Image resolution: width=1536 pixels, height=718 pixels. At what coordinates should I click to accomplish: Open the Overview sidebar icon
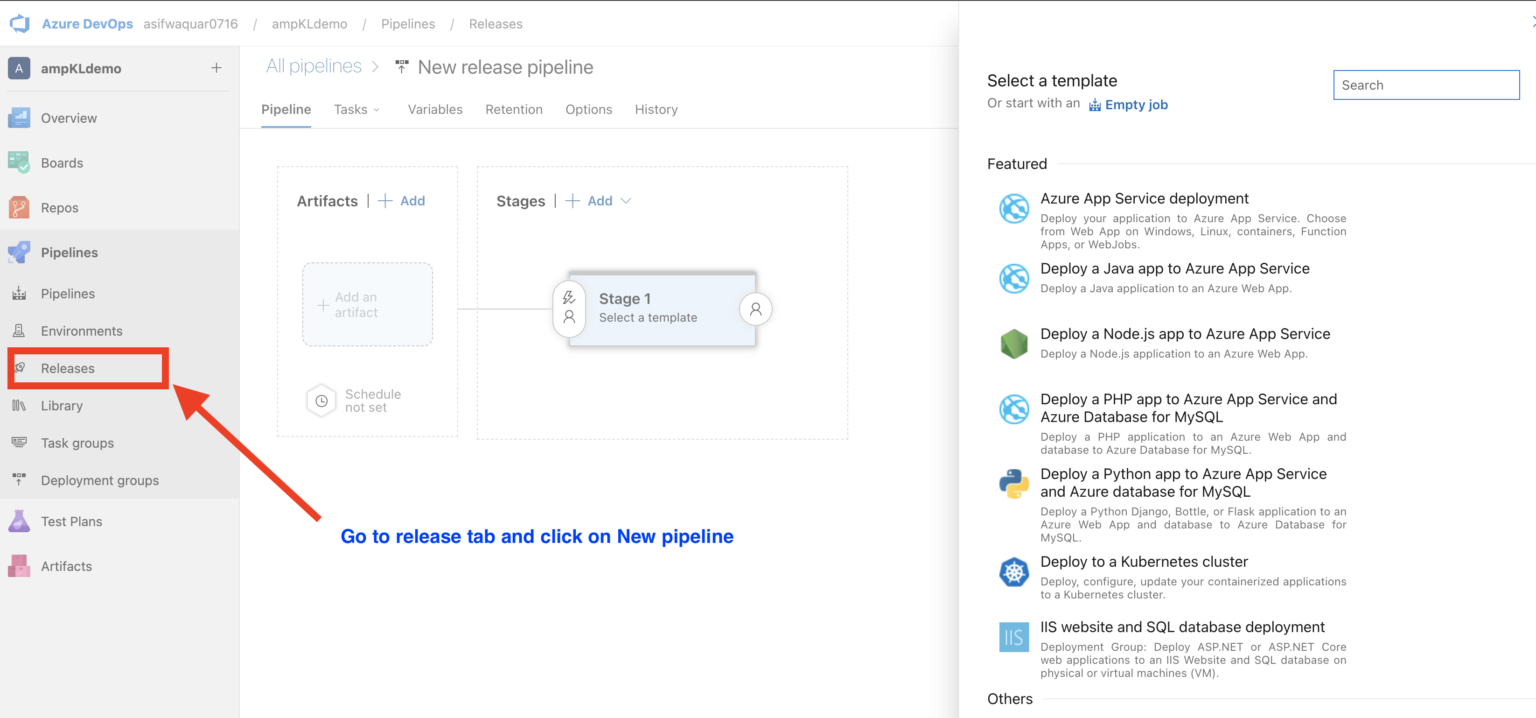tap(19, 118)
